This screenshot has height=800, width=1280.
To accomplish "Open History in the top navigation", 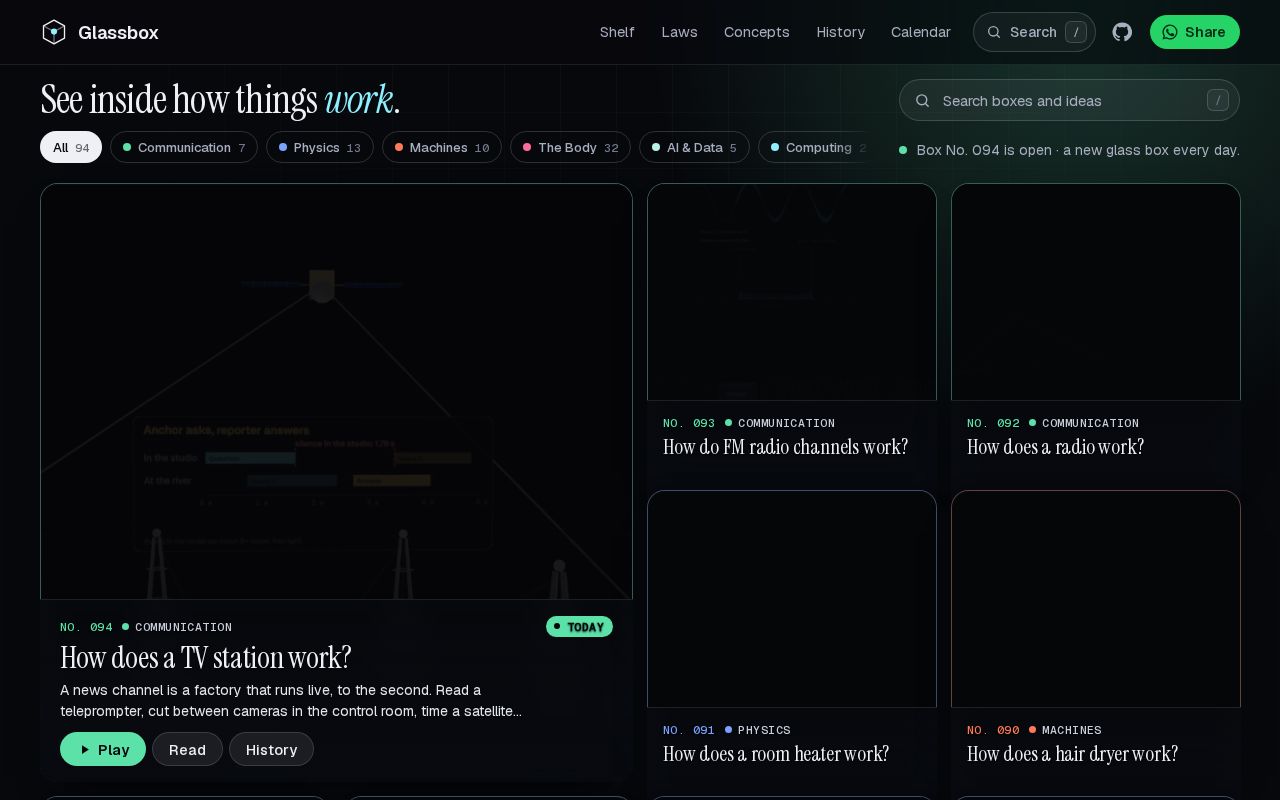I will (840, 32).
